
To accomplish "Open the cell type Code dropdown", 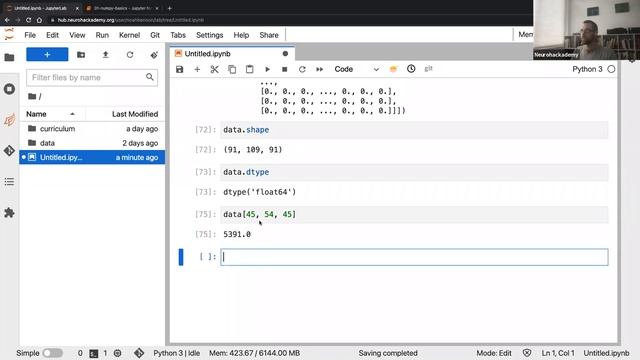I will point(356,69).
